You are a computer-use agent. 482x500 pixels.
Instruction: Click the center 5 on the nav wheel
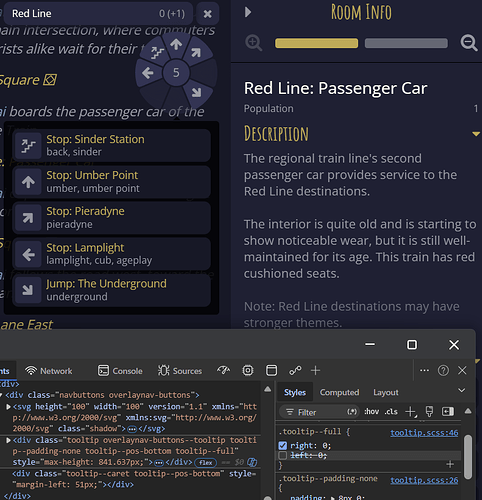click(x=176, y=72)
